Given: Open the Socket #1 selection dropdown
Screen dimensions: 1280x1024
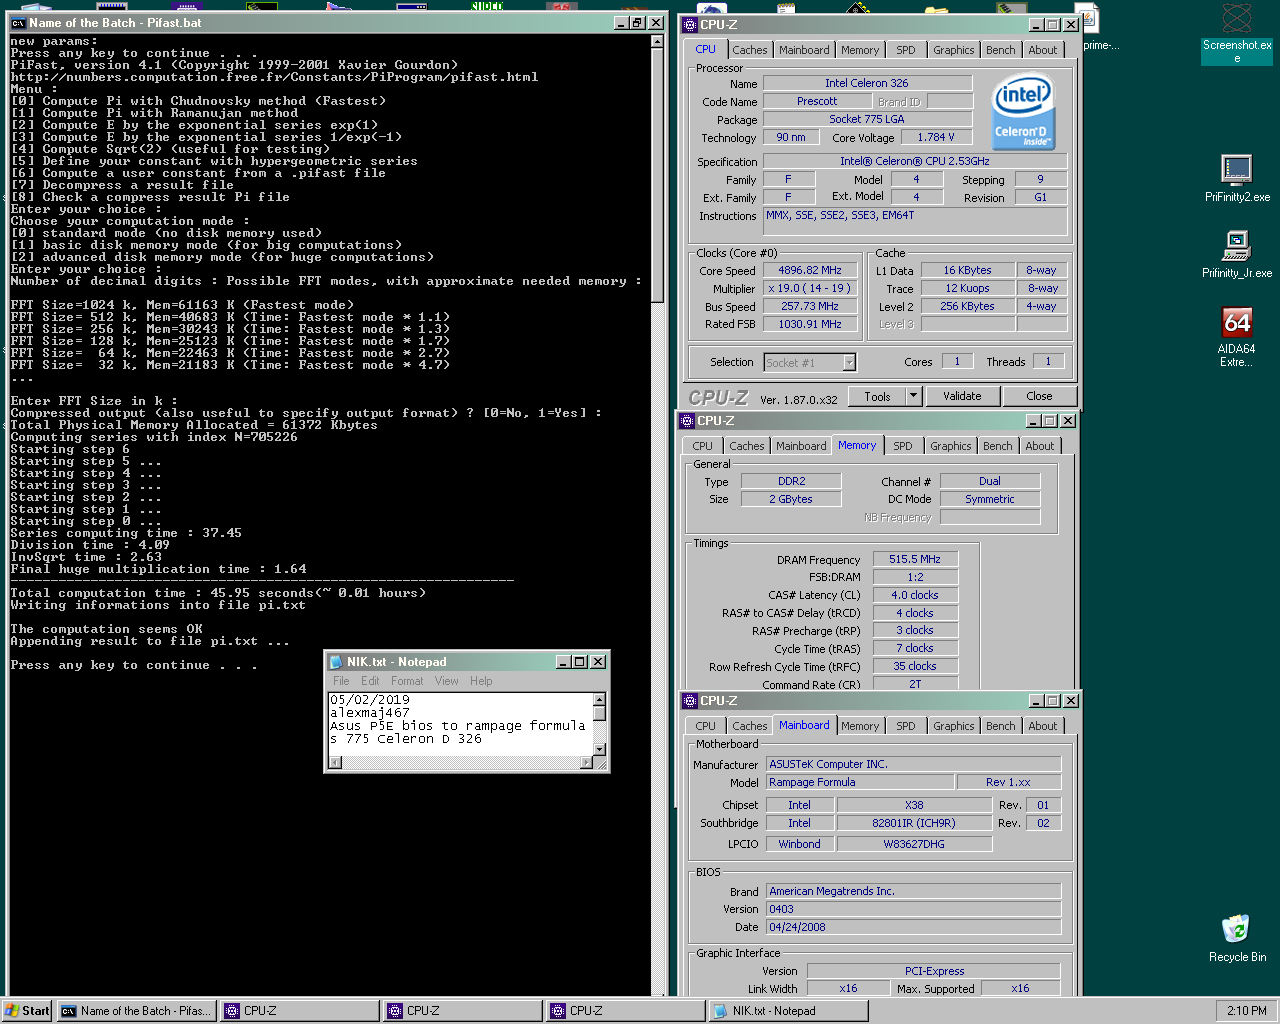Looking at the screenshot, I should coord(849,363).
